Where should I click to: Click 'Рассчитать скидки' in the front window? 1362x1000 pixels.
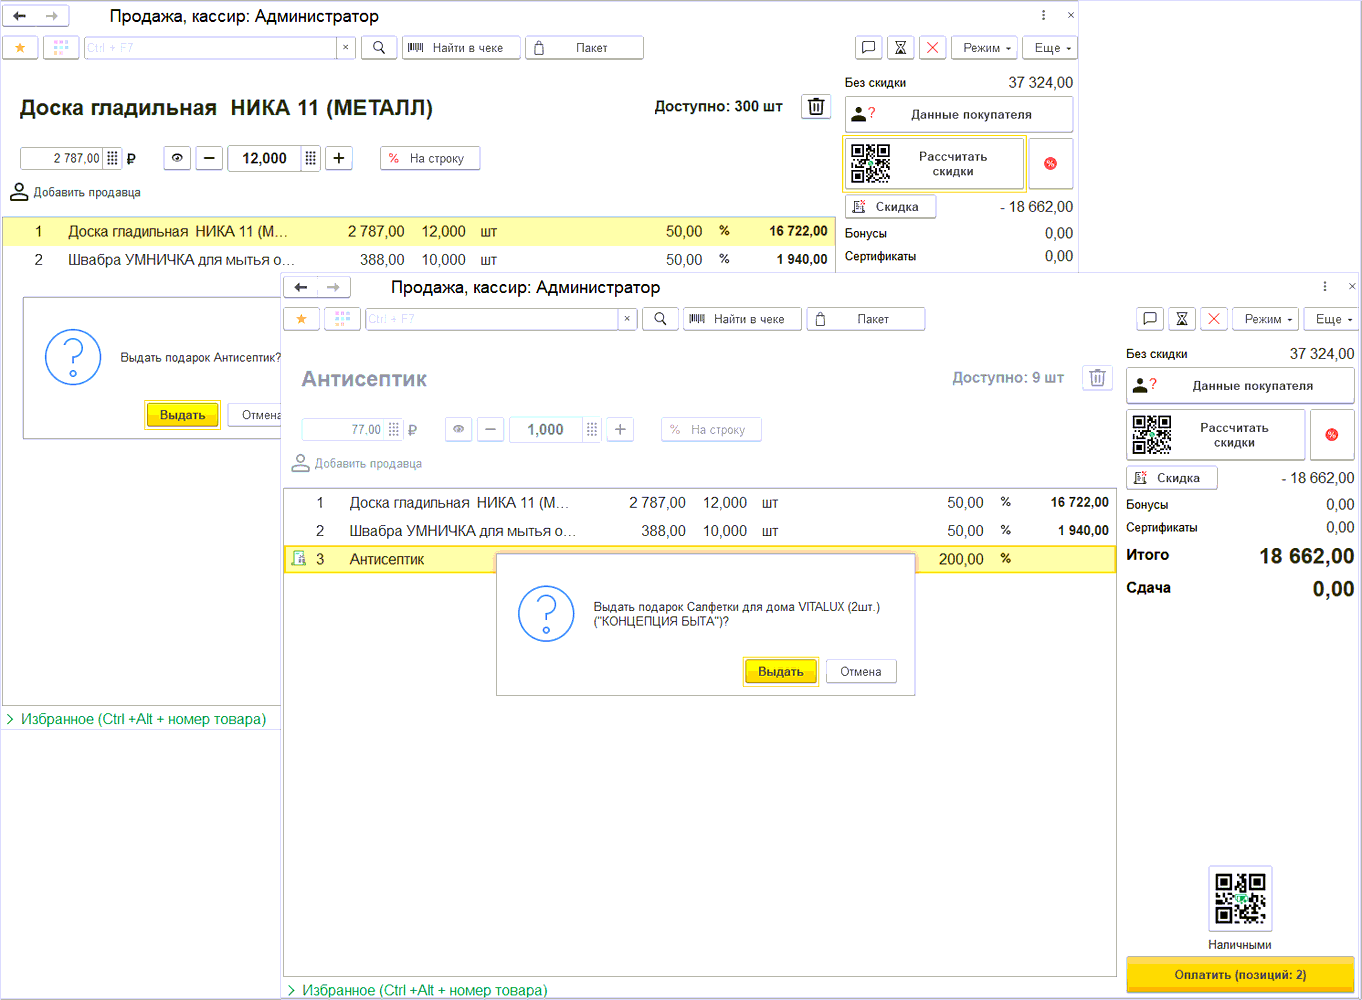(x=1216, y=435)
